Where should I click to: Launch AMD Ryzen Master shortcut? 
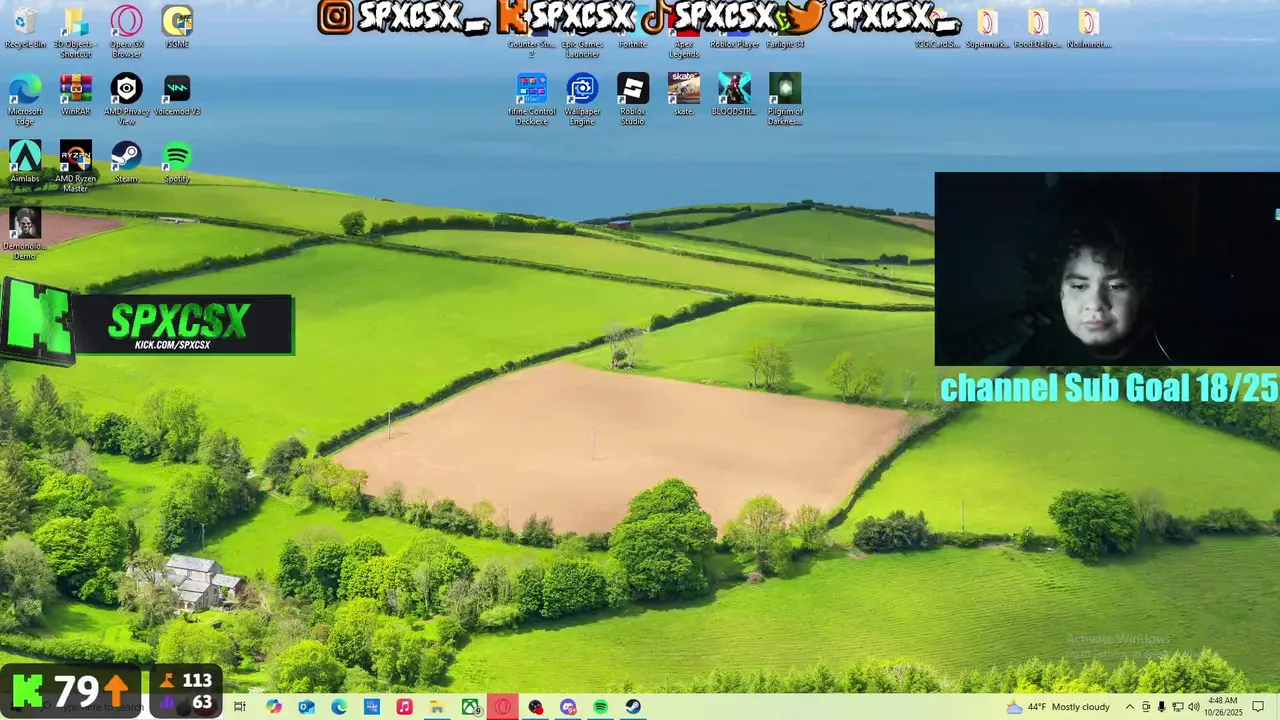tap(75, 166)
